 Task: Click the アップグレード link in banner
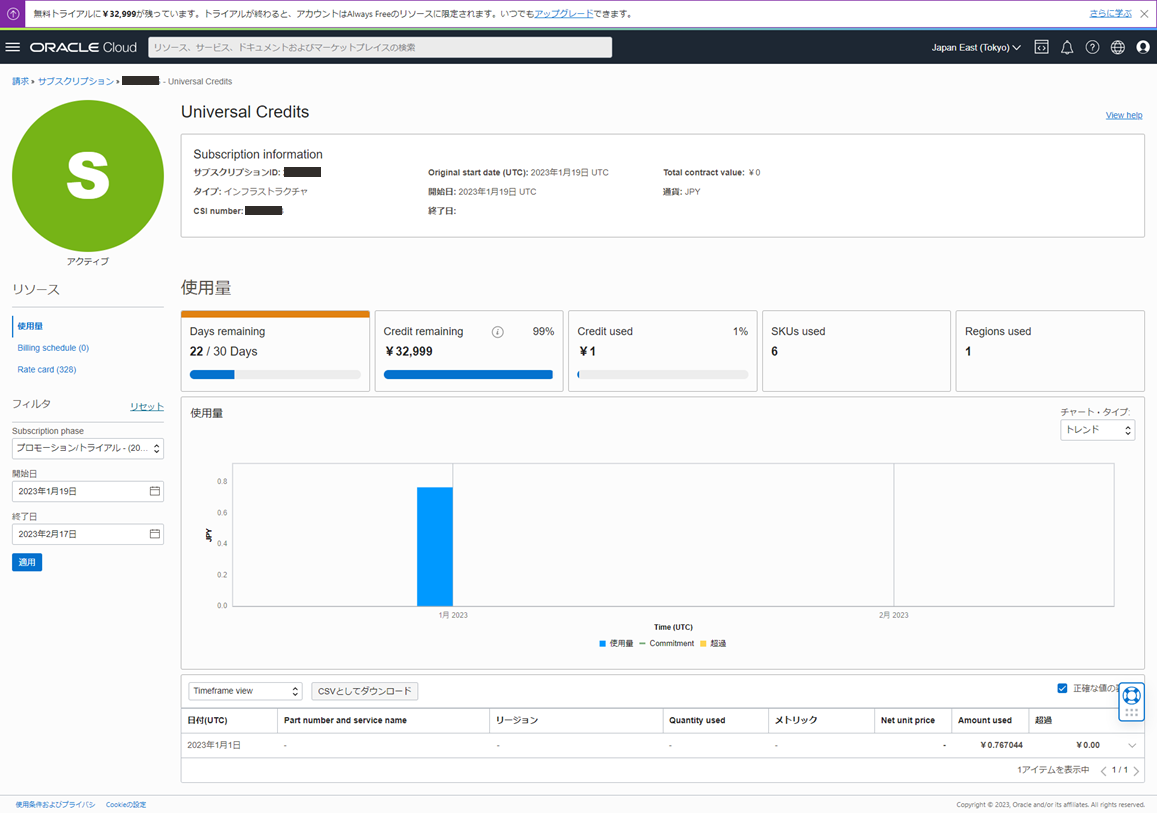[564, 14]
